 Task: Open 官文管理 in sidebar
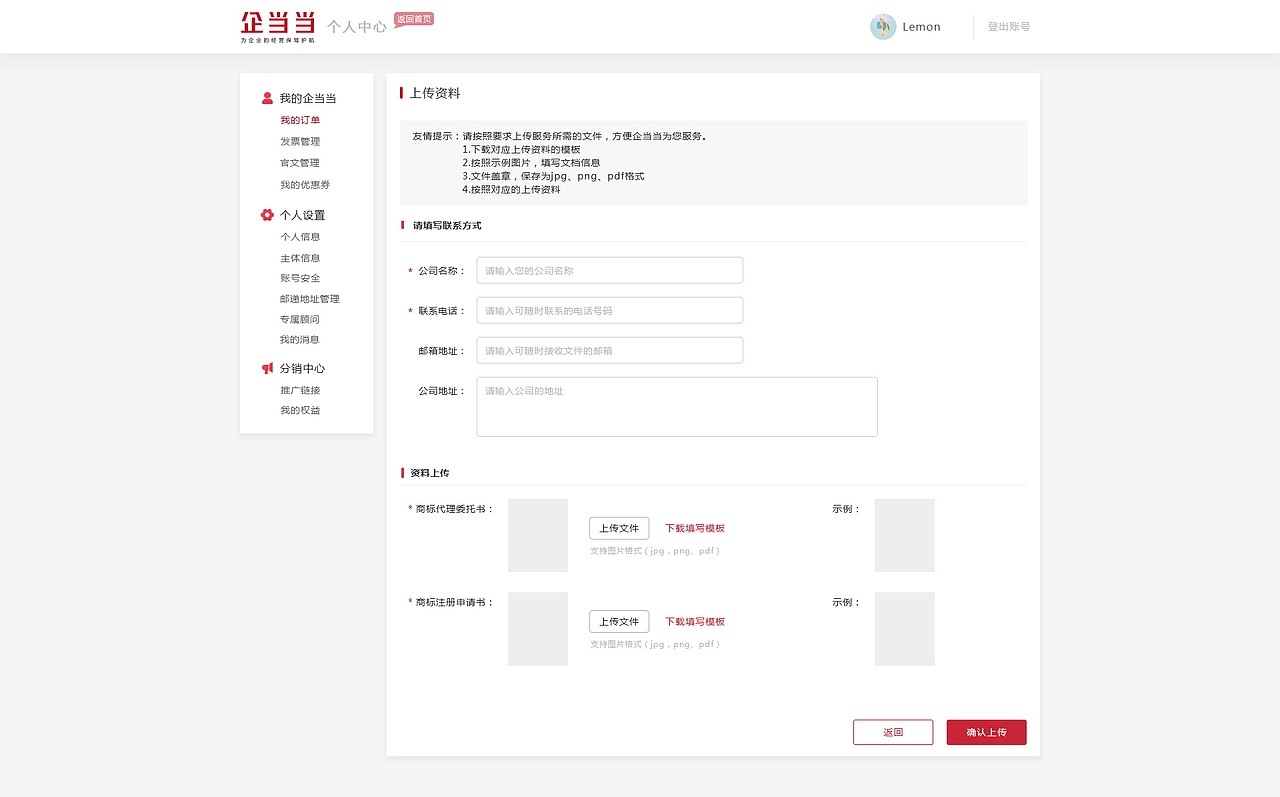point(300,163)
